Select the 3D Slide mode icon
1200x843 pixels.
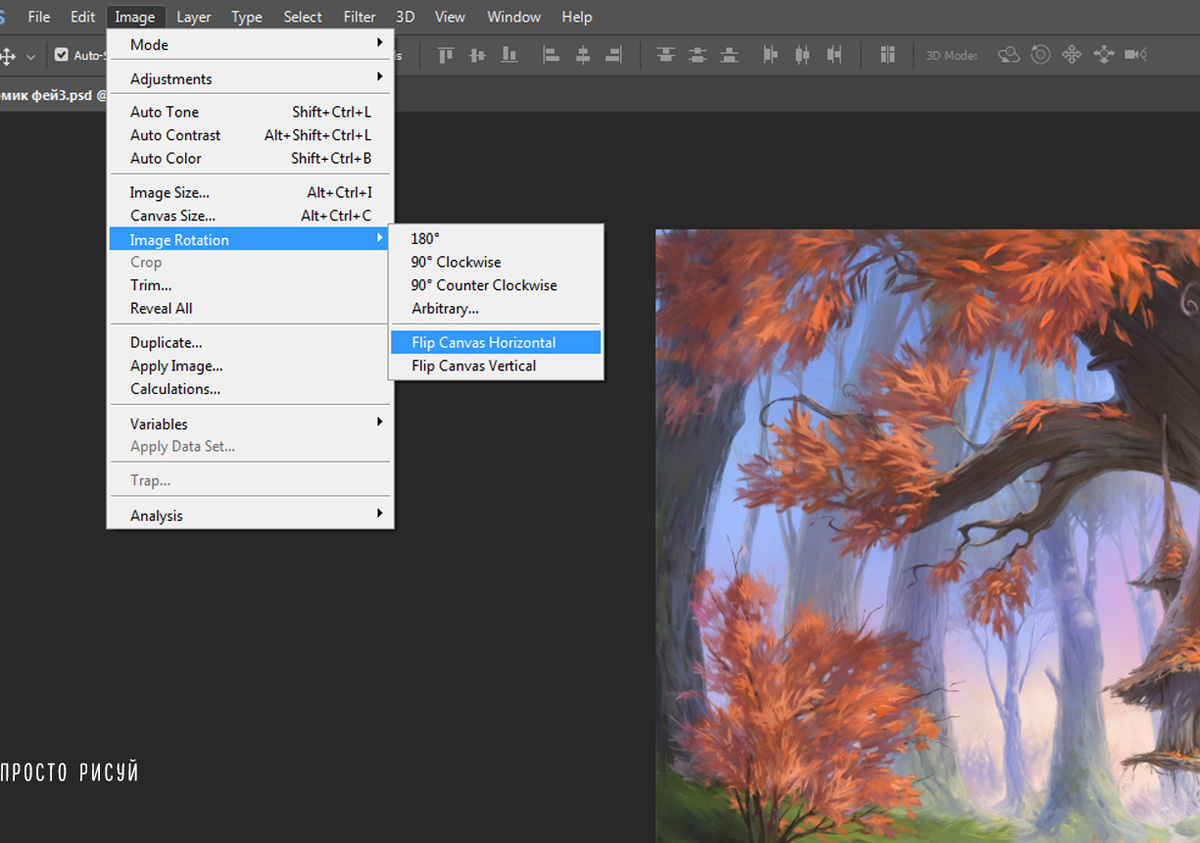tap(1104, 55)
